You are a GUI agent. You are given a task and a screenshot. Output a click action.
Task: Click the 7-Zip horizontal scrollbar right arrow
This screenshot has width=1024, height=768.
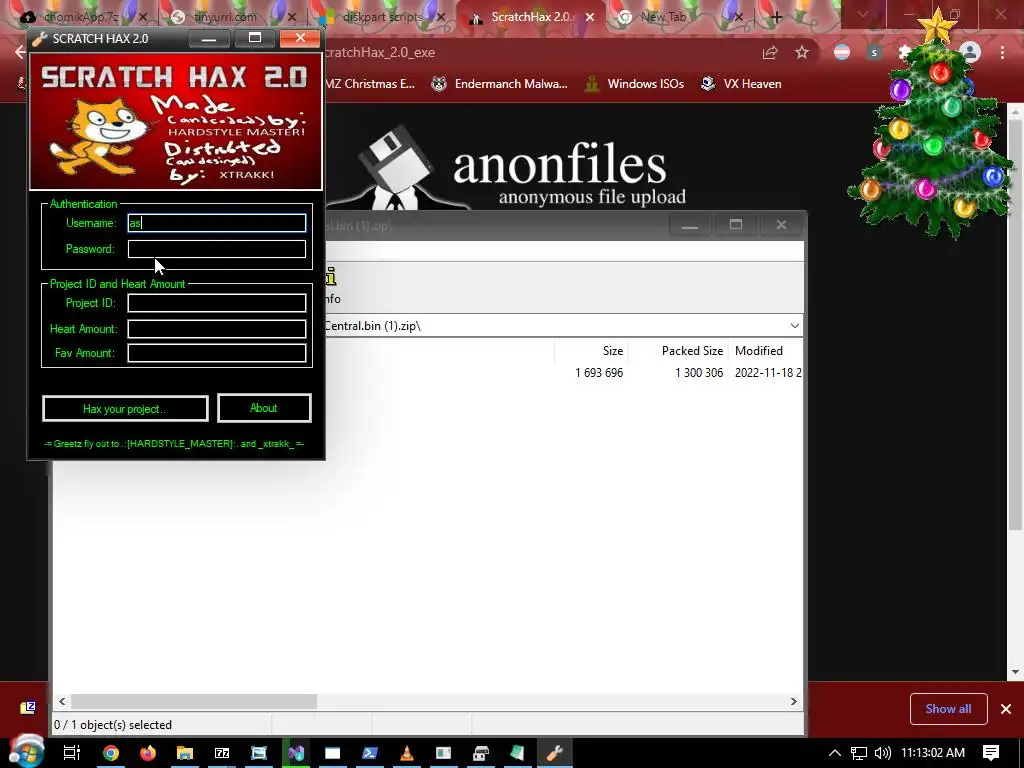click(x=793, y=701)
